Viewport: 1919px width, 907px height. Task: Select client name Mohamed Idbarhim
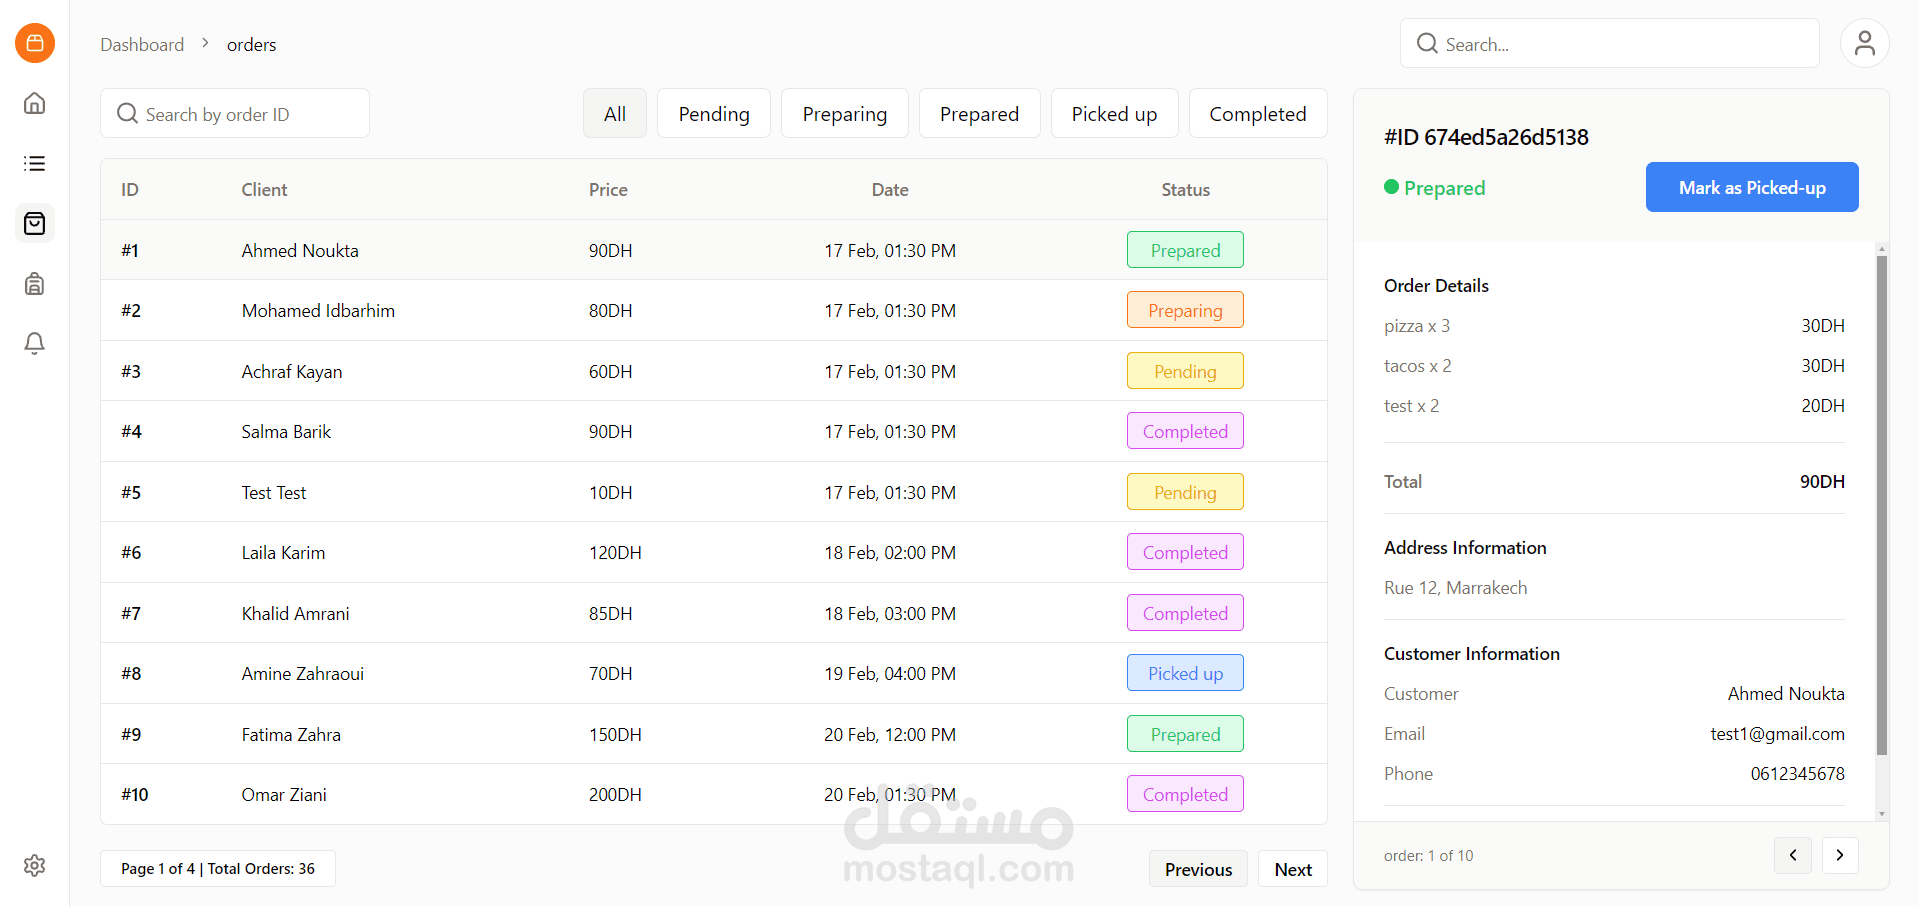tap(318, 310)
